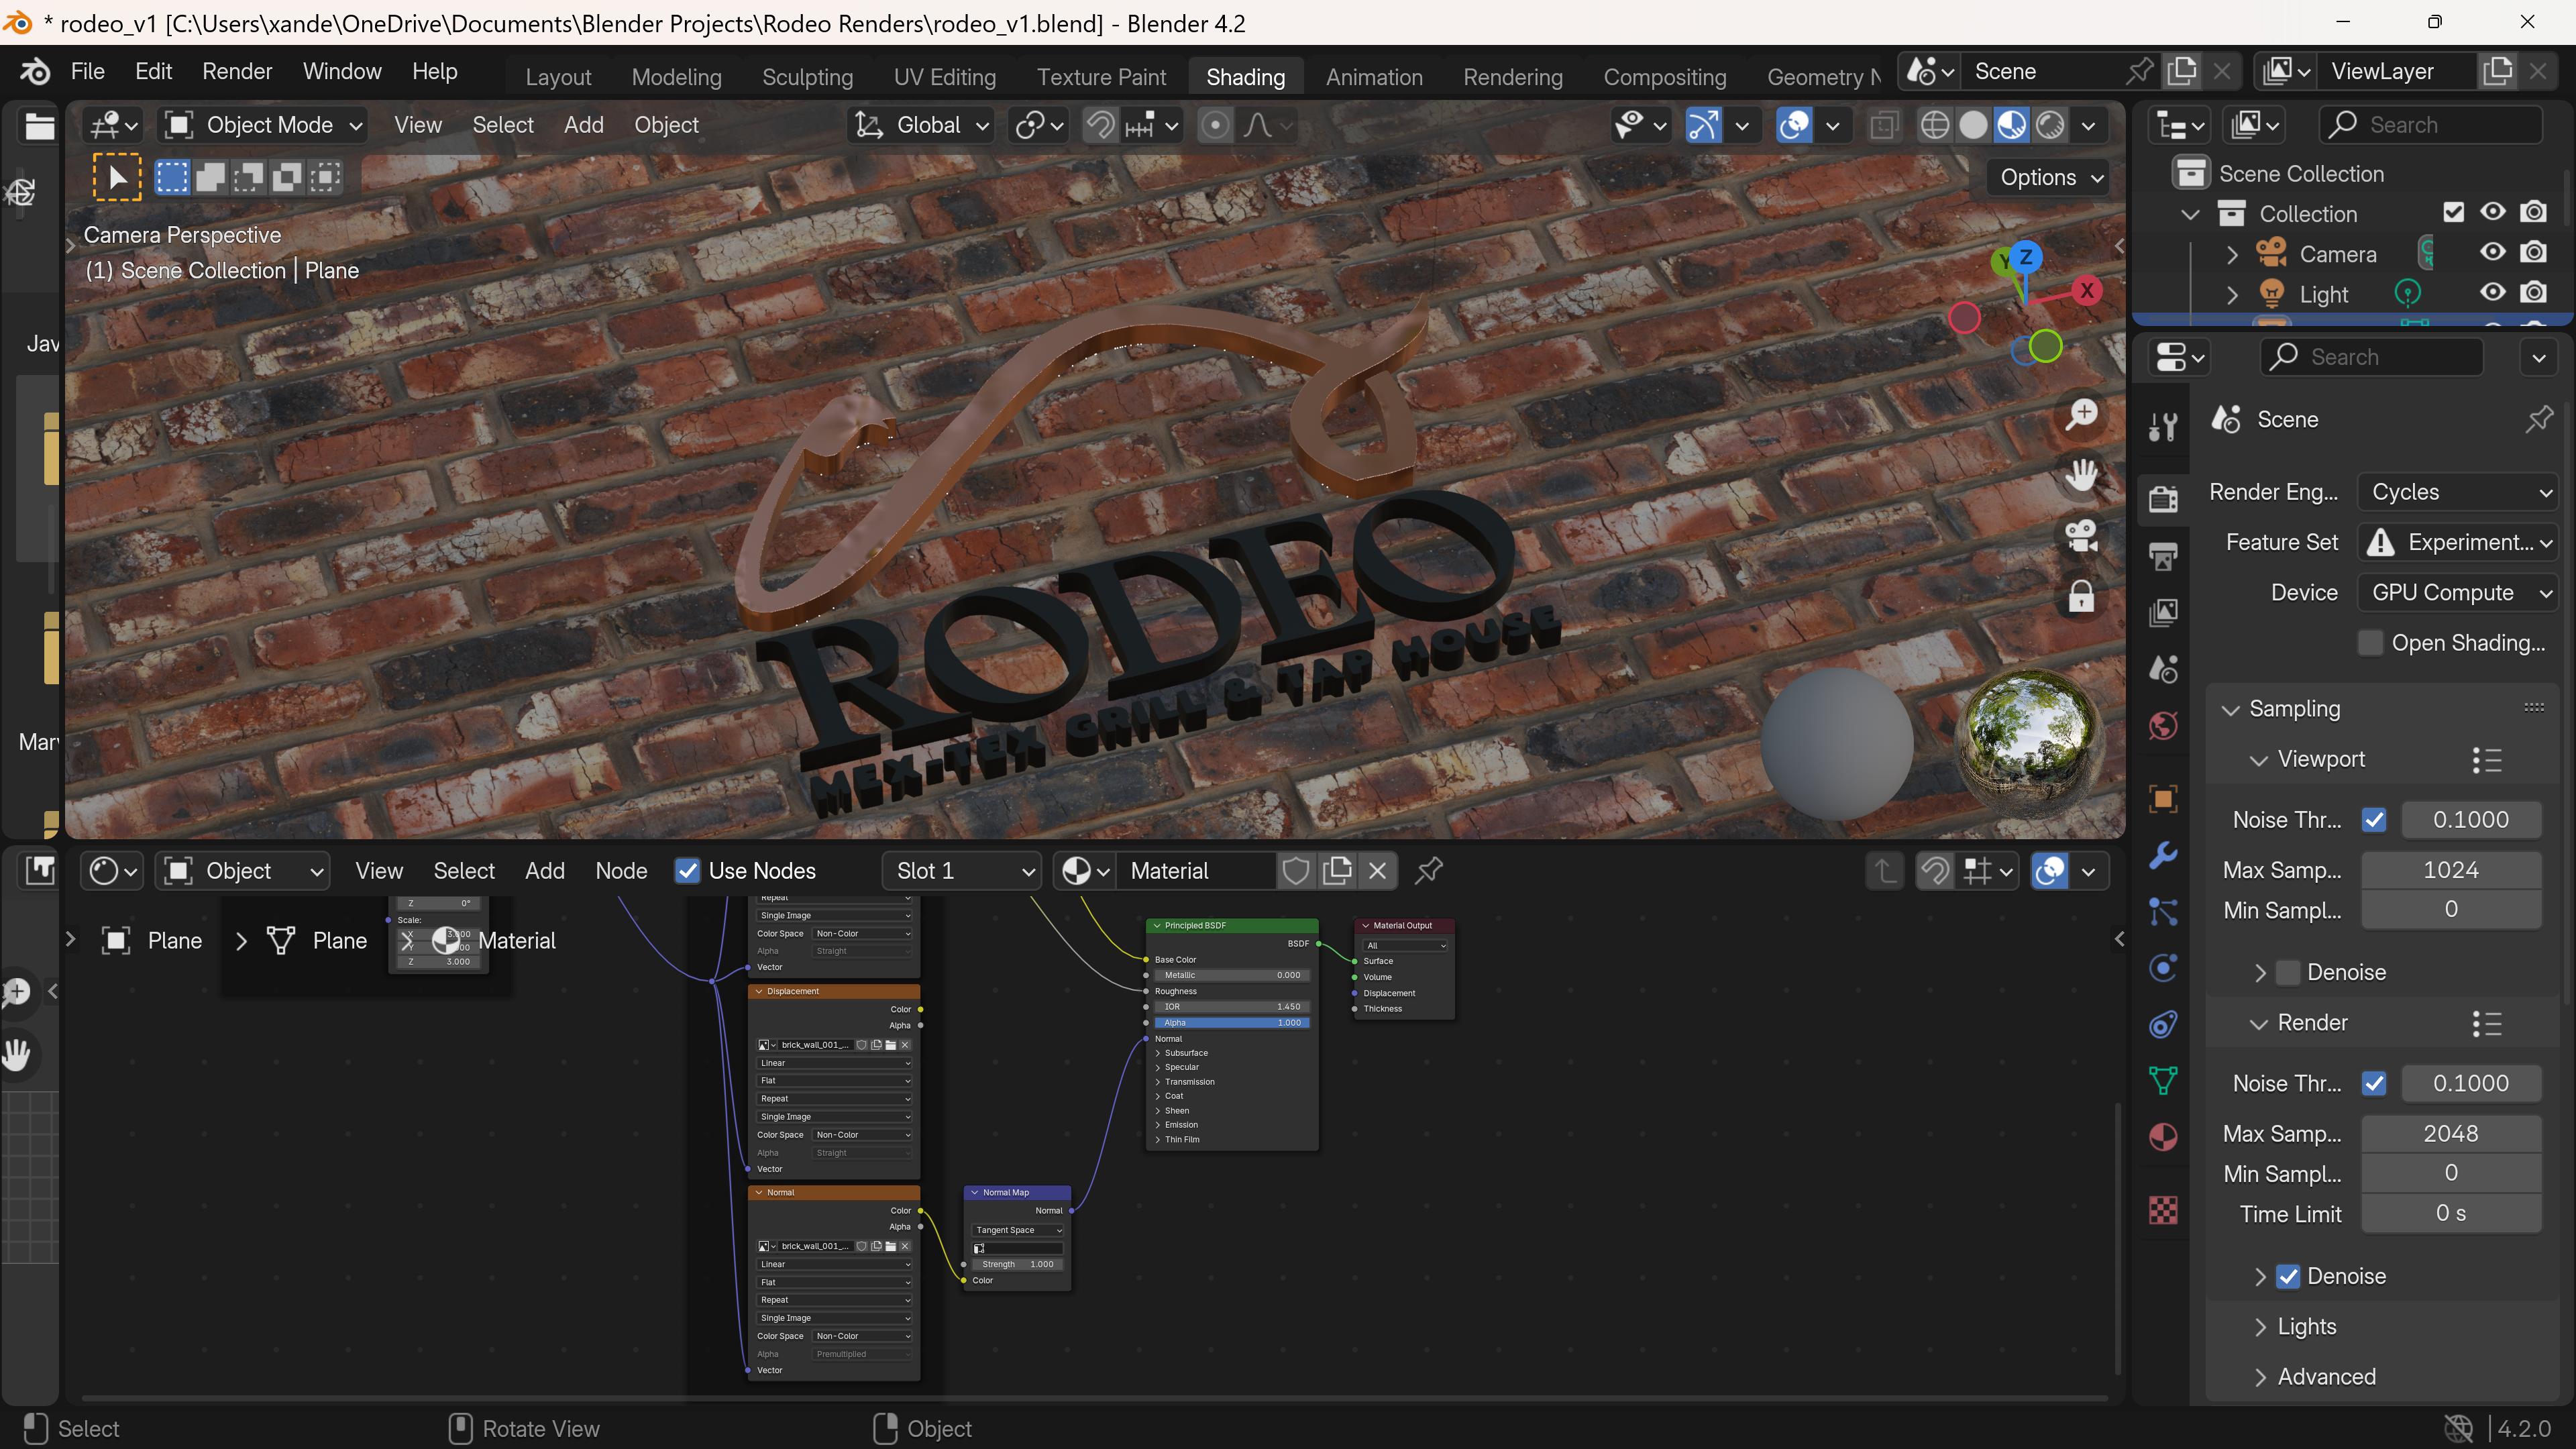Open the Render Engine Cycles dropdown
The width and height of the screenshot is (2576, 1449).
(2456, 492)
